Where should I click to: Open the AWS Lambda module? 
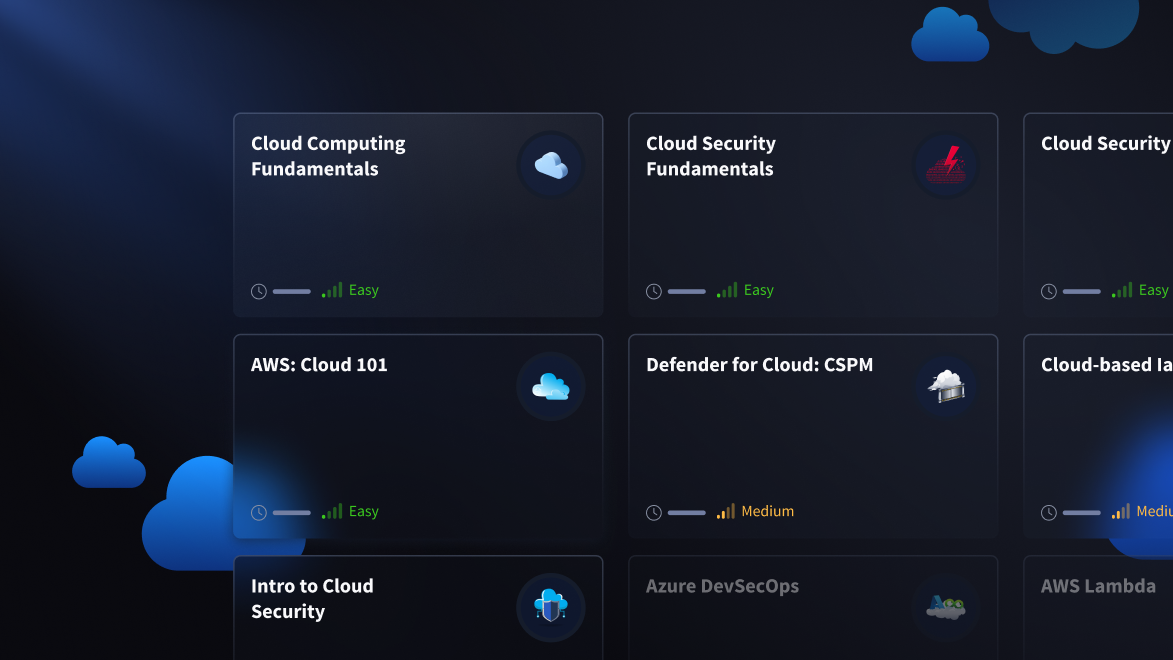click(1098, 608)
